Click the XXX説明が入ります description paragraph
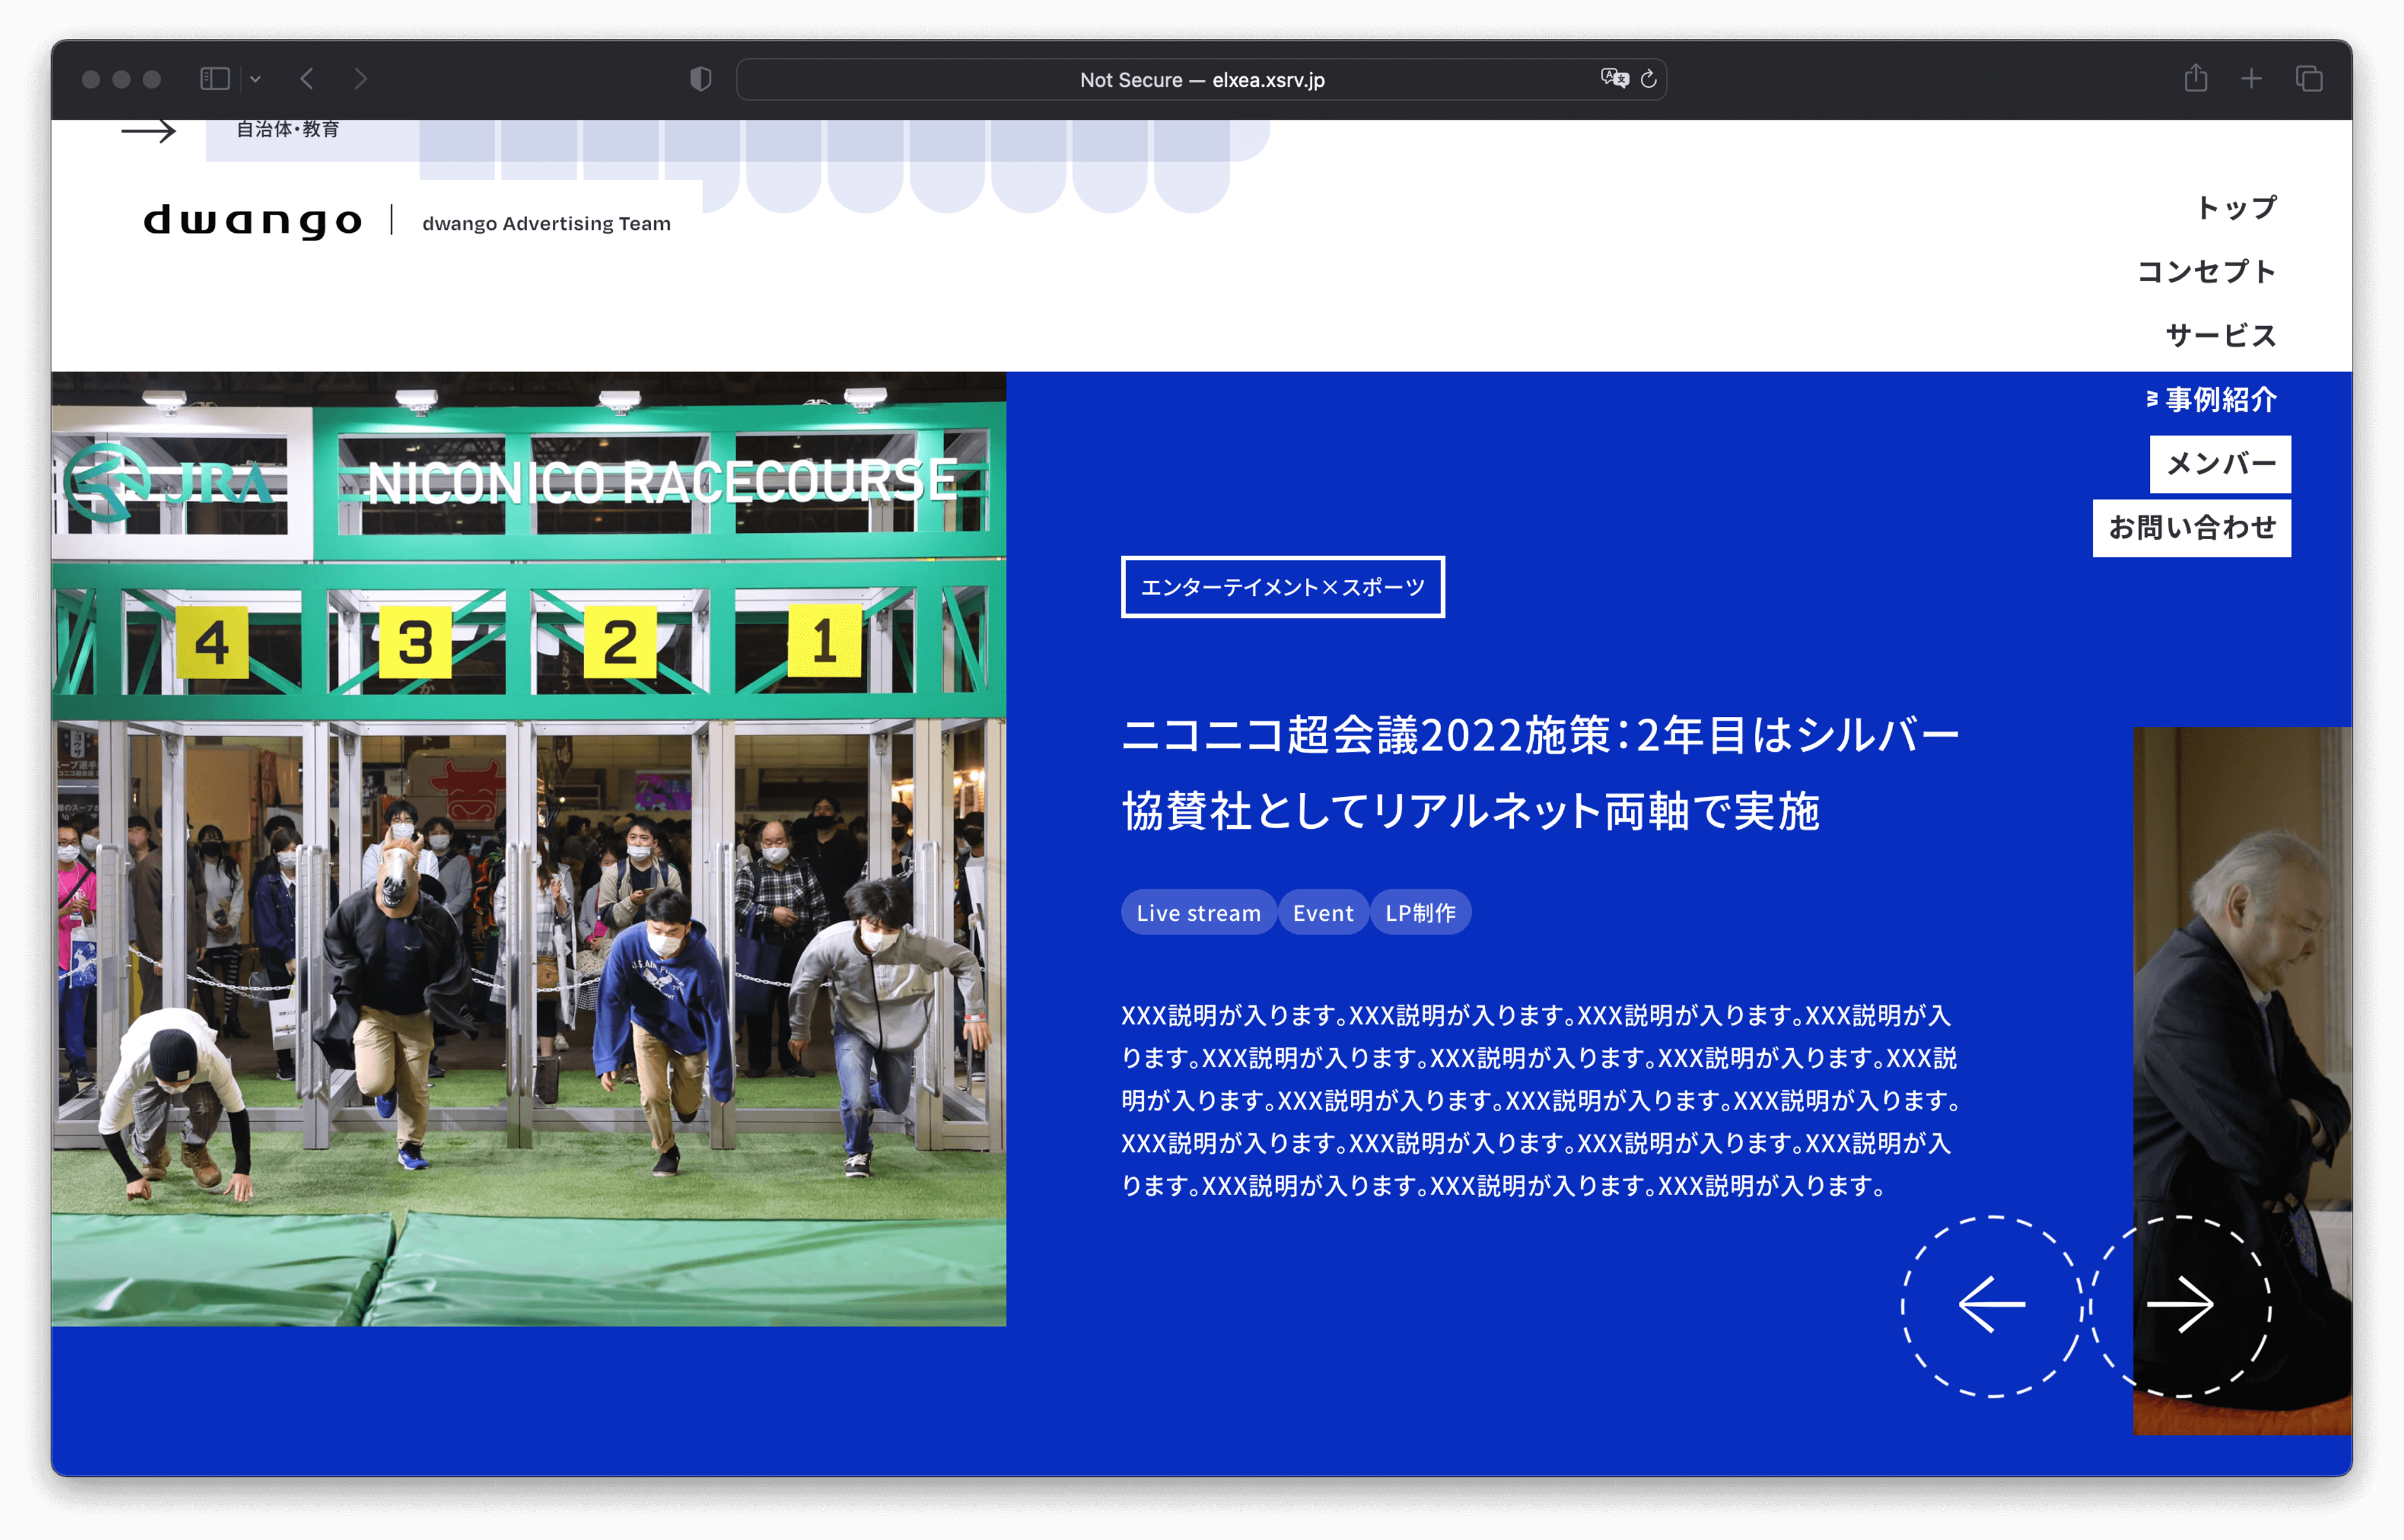The width and height of the screenshot is (2404, 1540). [1540, 1100]
